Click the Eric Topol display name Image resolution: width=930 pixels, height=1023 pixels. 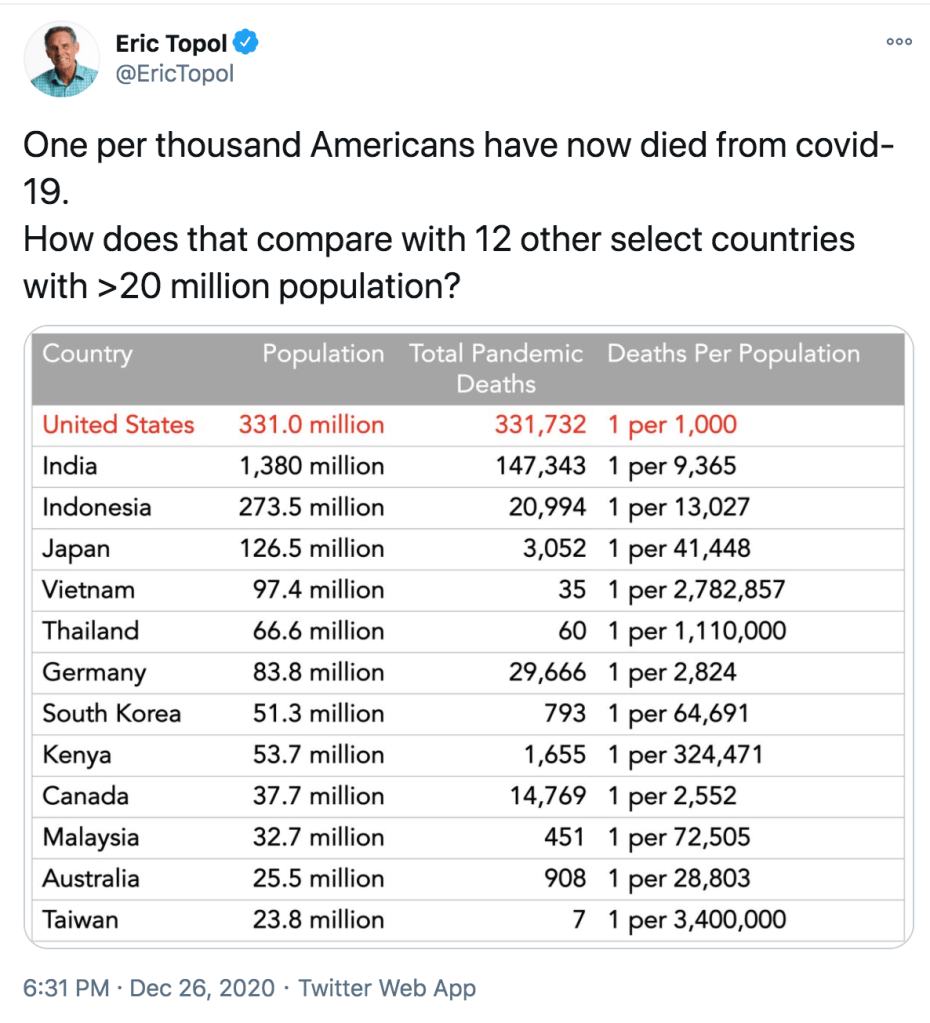click(171, 44)
